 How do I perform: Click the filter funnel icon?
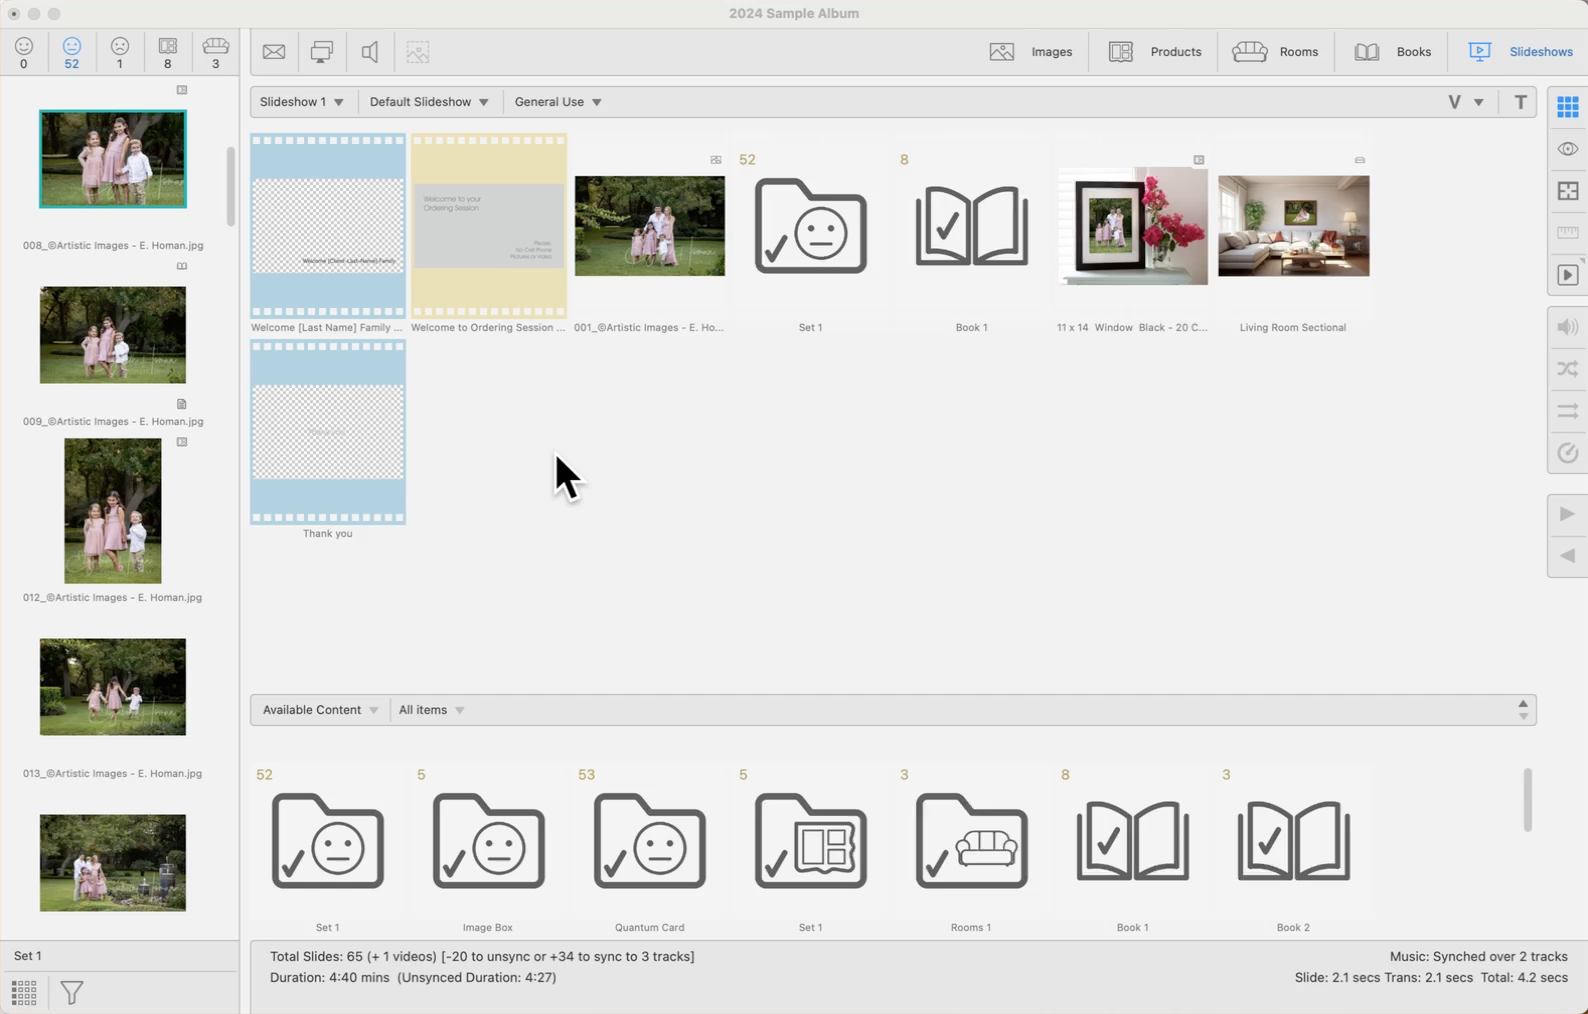(x=72, y=992)
